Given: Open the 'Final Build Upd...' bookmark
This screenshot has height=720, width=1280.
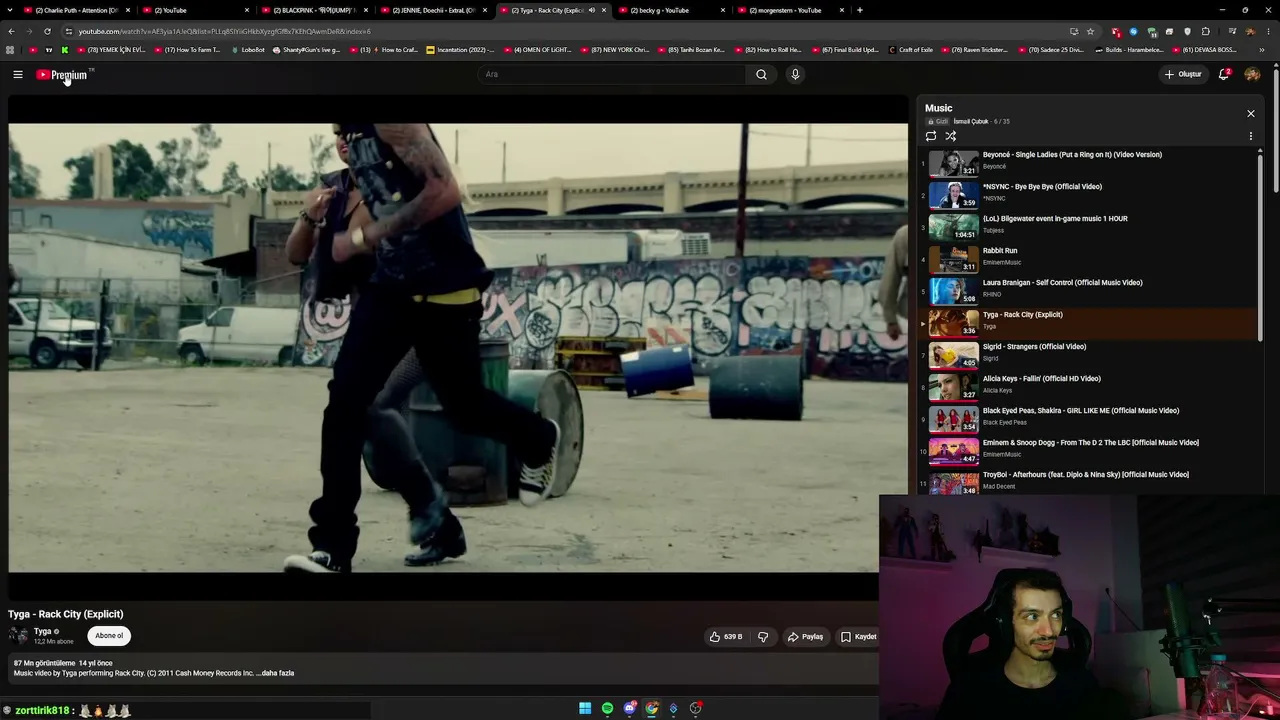Looking at the screenshot, I should pyautogui.click(x=844, y=50).
